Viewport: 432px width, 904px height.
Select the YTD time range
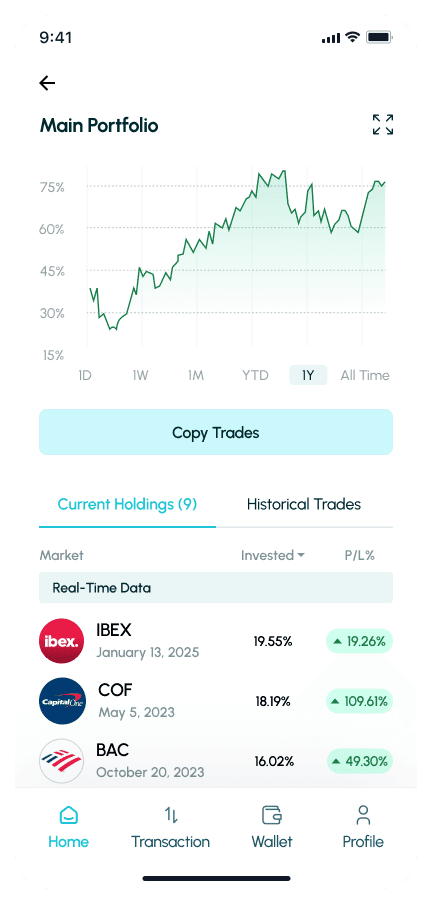[x=255, y=375]
